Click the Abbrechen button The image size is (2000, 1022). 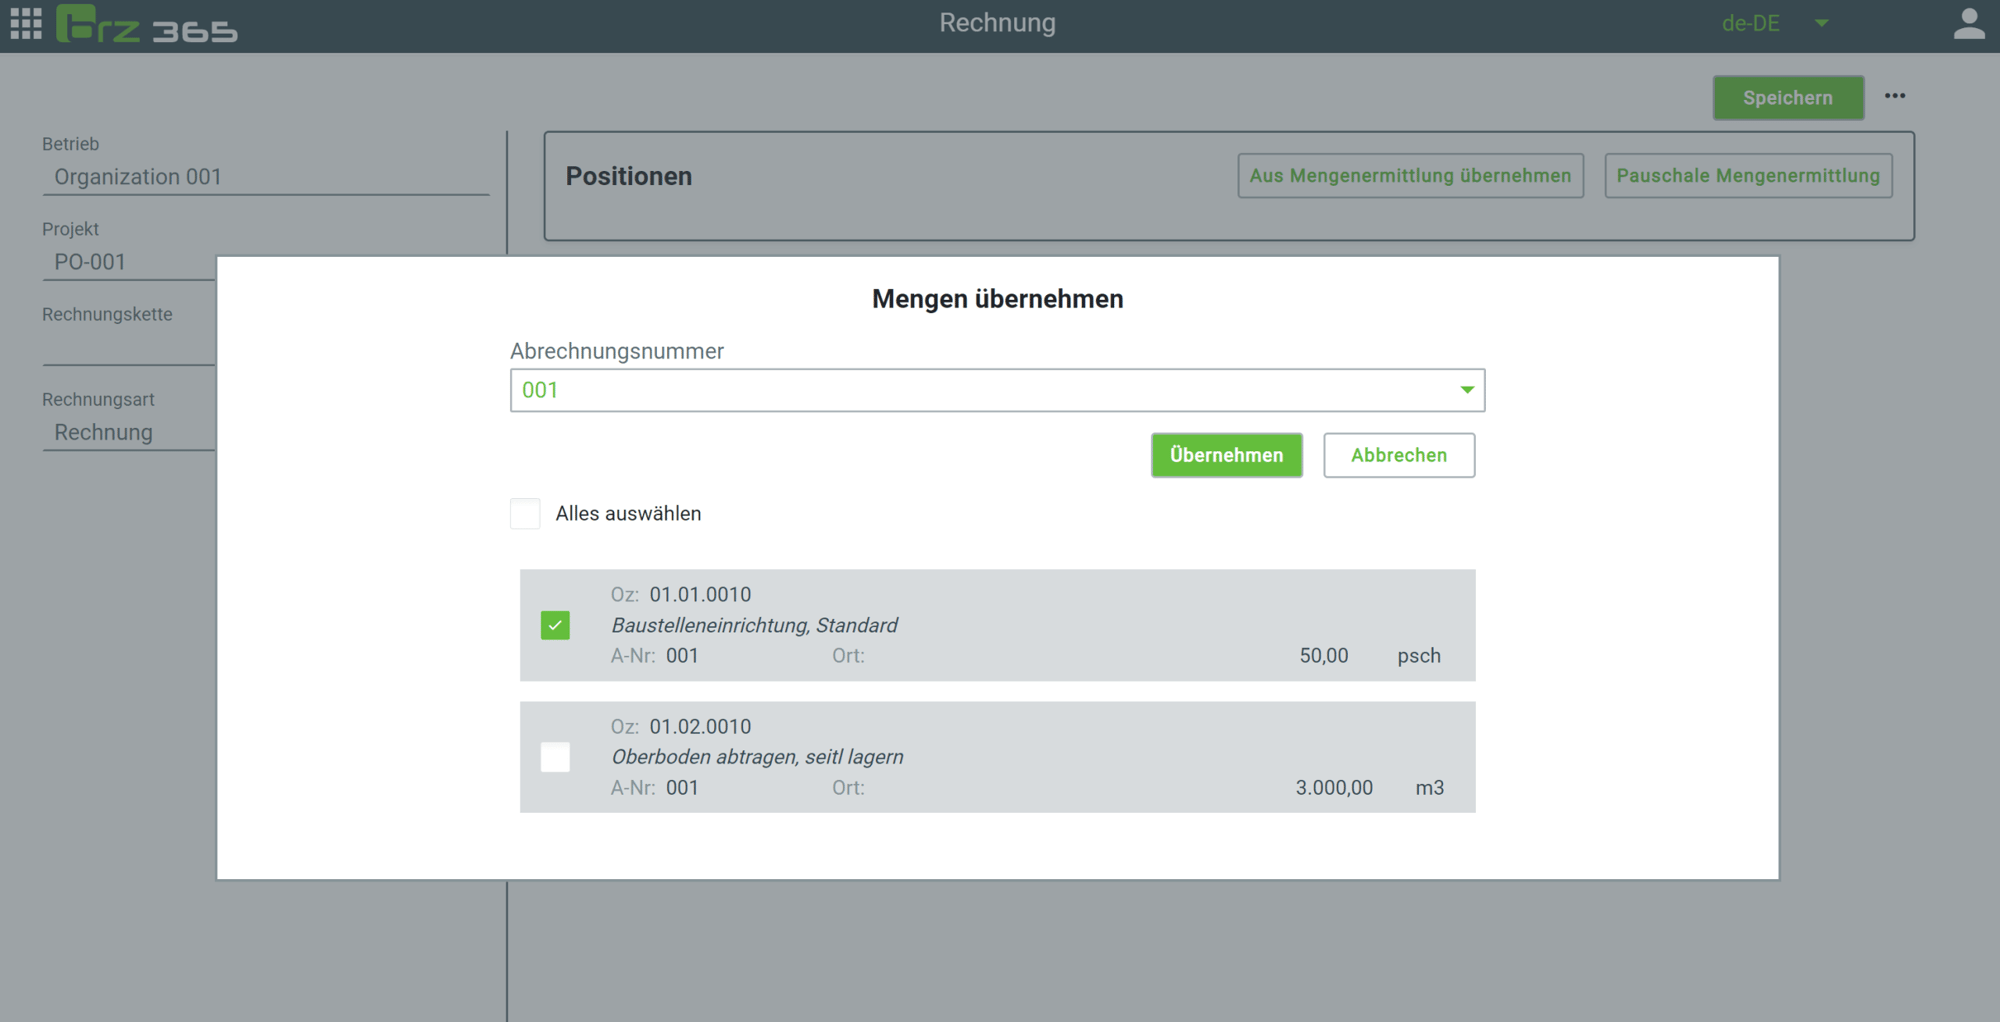[x=1398, y=455]
